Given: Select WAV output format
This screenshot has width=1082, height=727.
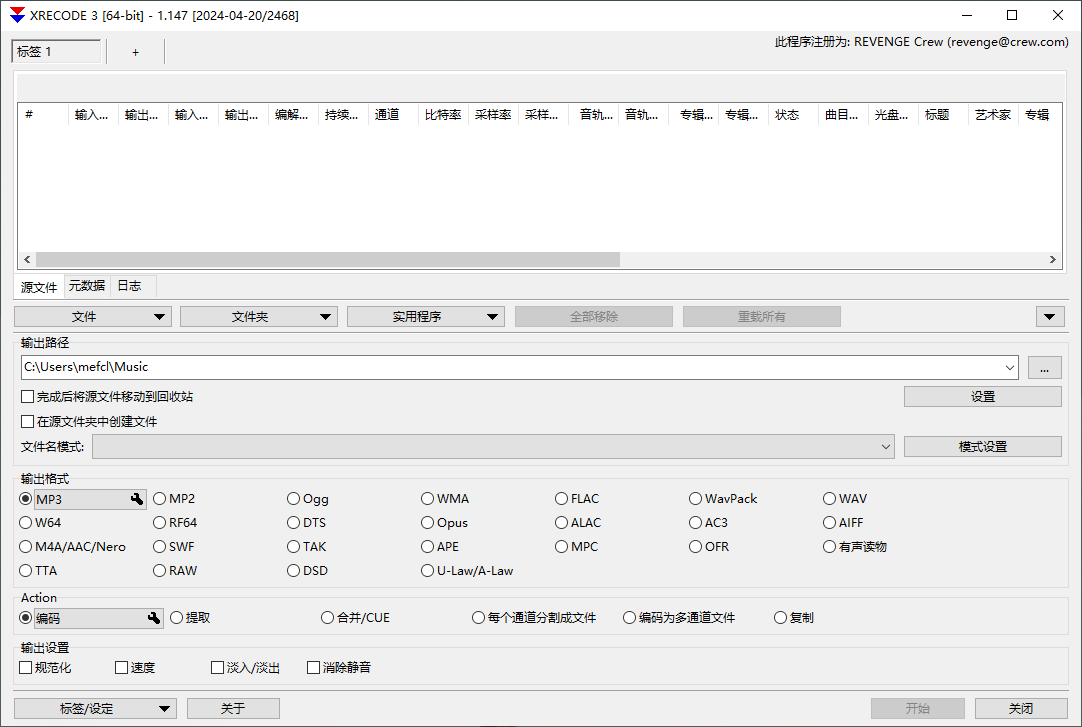Looking at the screenshot, I should (830, 498).
